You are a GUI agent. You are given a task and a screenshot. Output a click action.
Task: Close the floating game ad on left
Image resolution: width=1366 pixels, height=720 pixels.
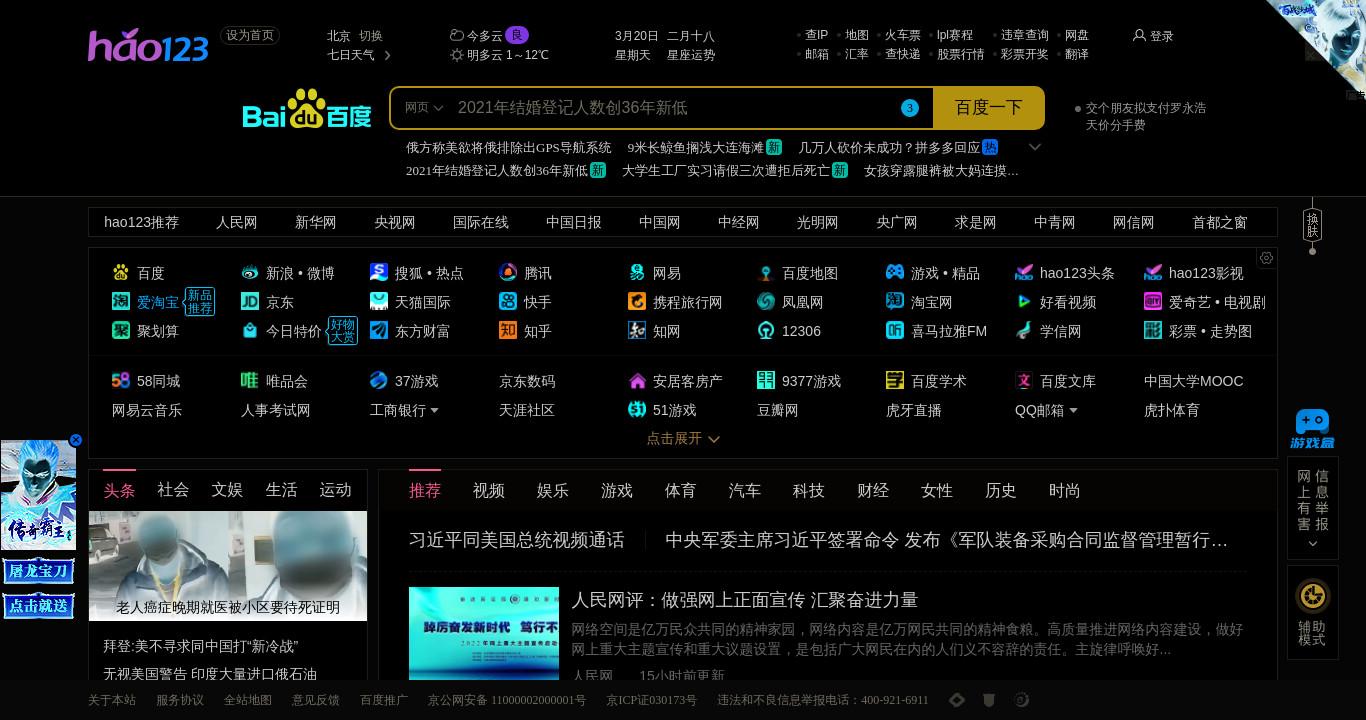click(x=75, y=440)
